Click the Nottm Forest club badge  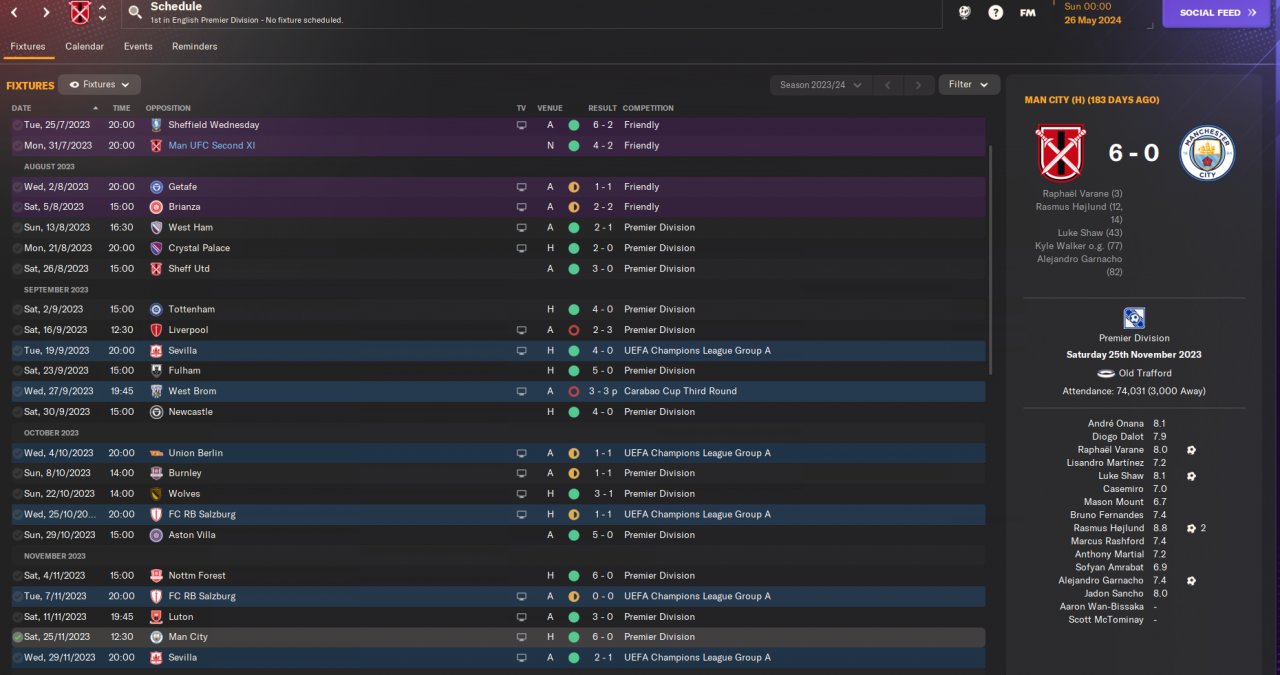(x=156, y=576)
